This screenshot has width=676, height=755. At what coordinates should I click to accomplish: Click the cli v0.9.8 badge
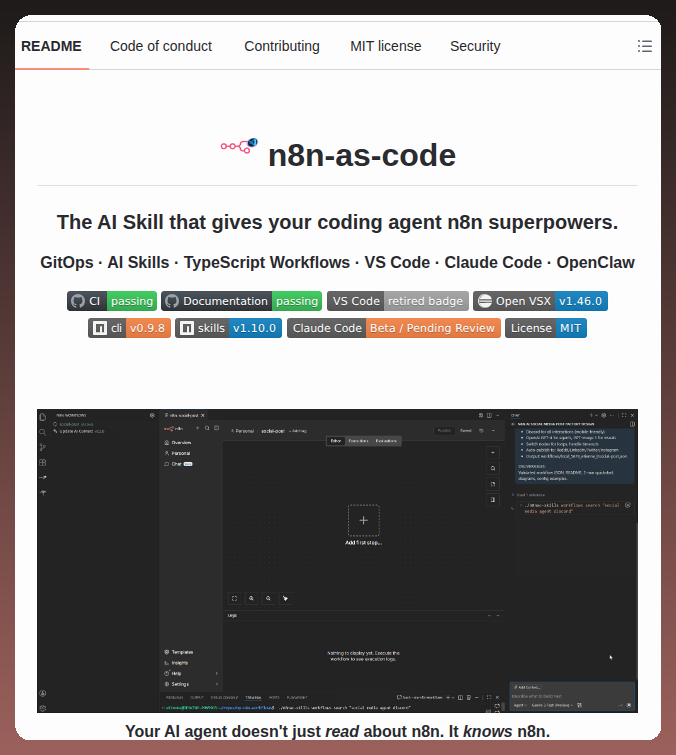(130, 328)
